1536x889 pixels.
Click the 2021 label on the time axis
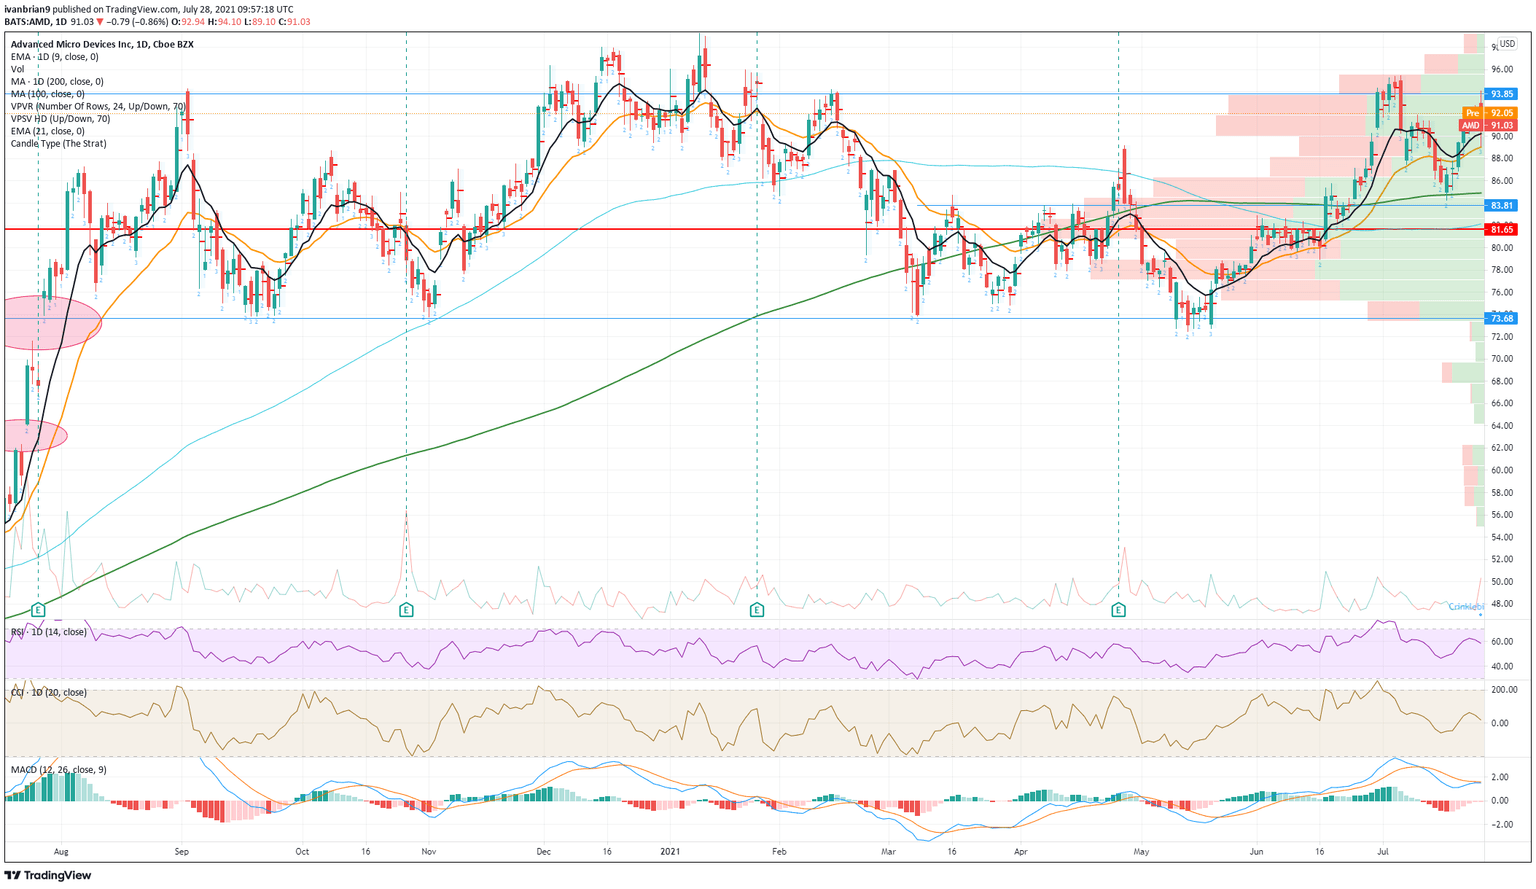click(x=670, y=852)
